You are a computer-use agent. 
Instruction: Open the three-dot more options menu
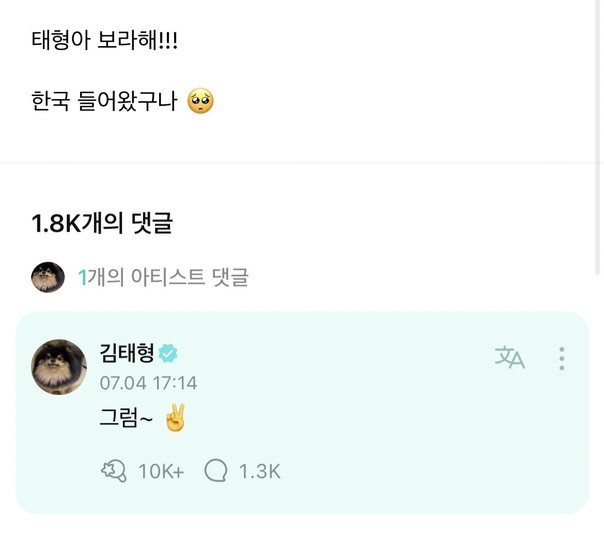(x=562, y=358)
